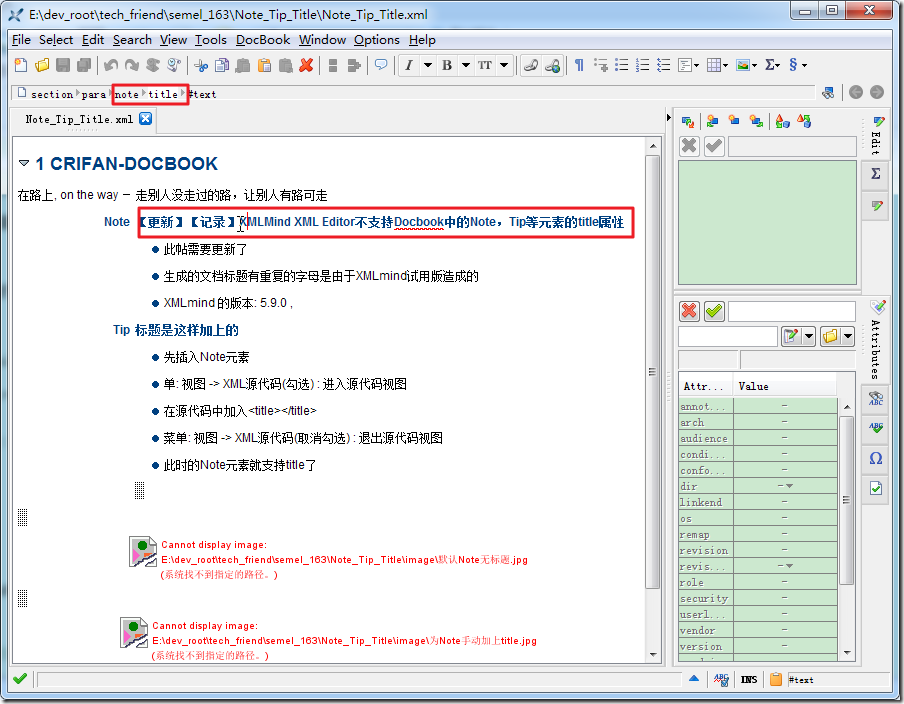Open the Sigma tab on the right sidebar

pyautogui.click(x=875, y=174)
